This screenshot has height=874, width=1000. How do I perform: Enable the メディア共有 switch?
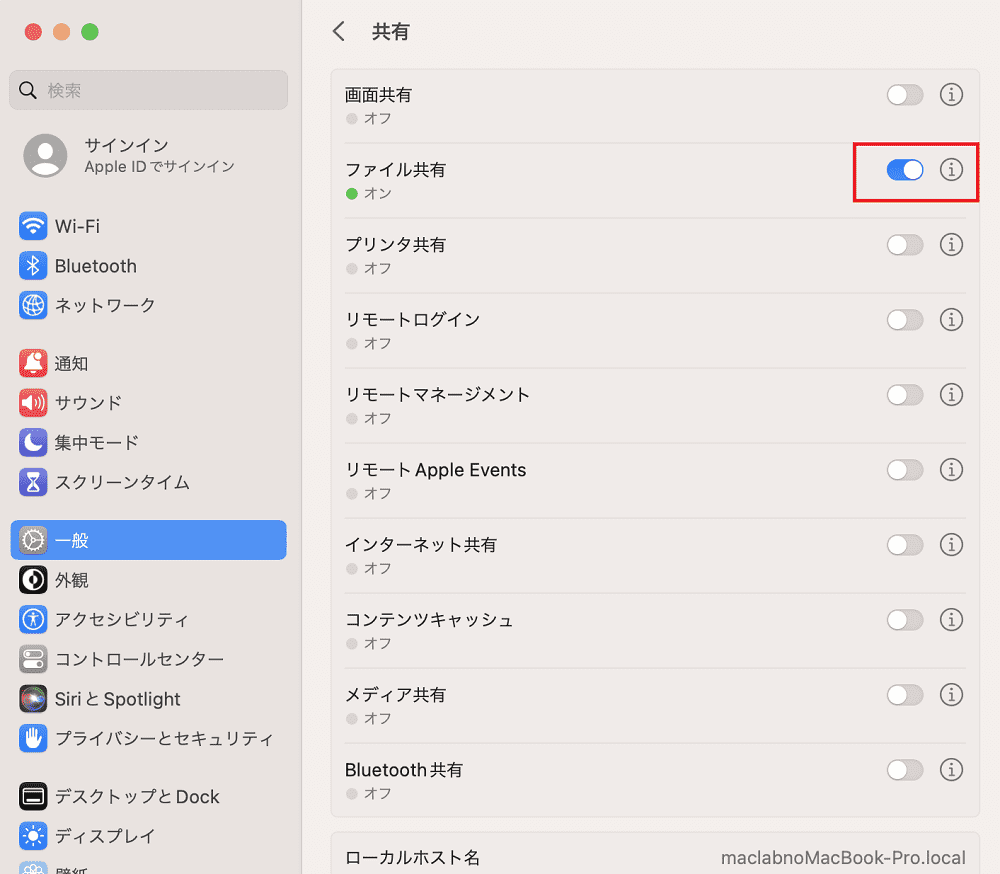[905, 695]
